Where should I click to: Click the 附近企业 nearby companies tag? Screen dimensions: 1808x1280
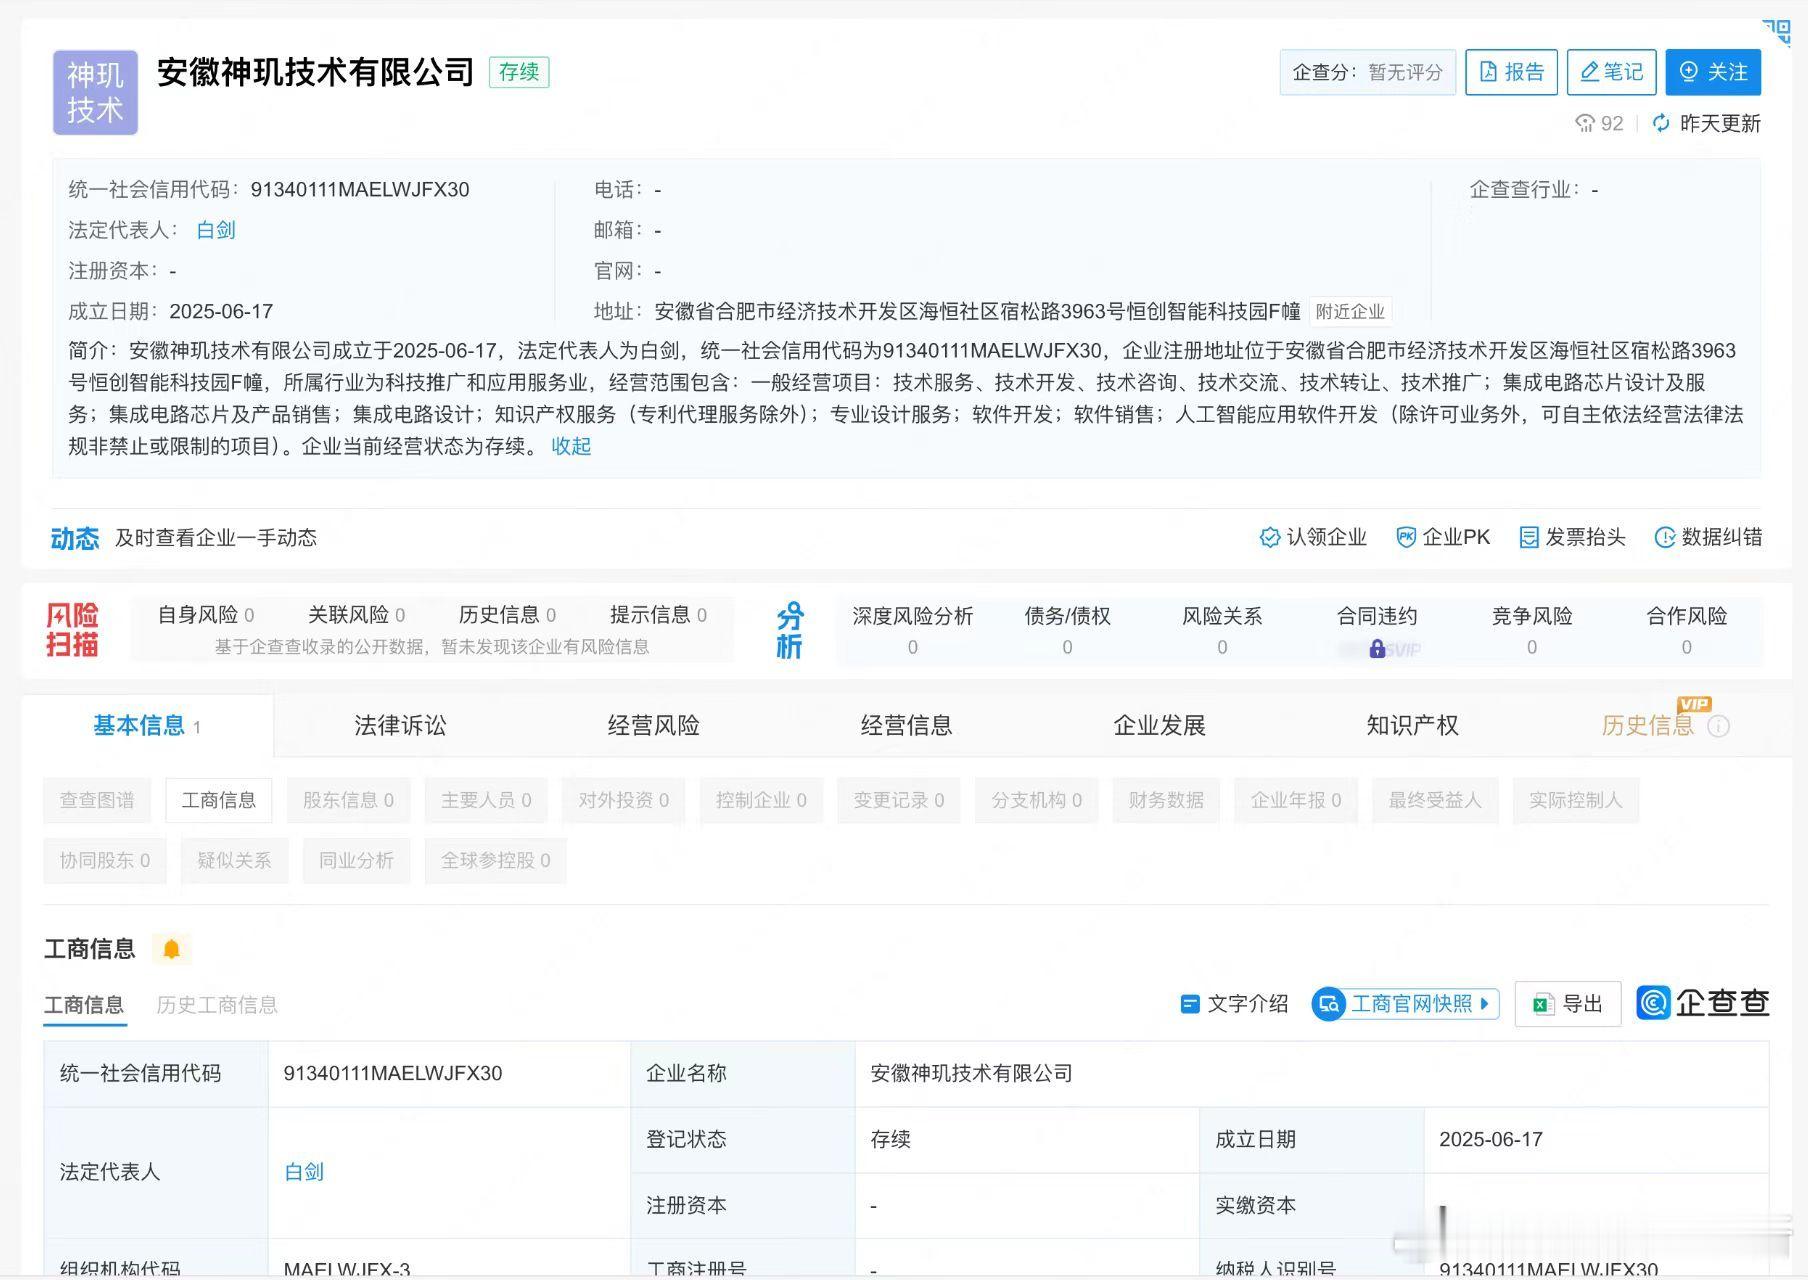coord(1350,311)
